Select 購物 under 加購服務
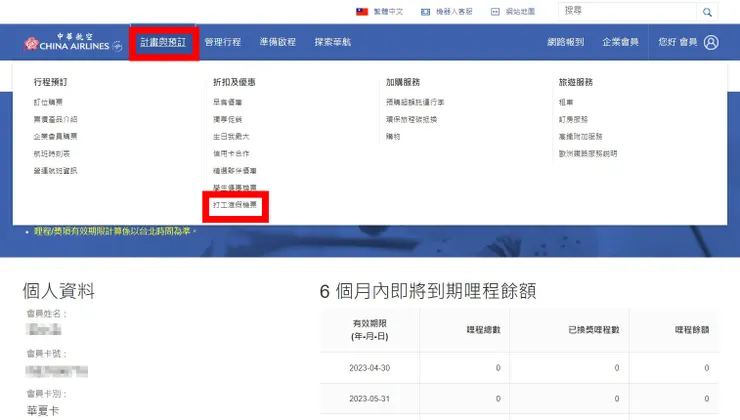740x420 pixels. tap(393, 136)
